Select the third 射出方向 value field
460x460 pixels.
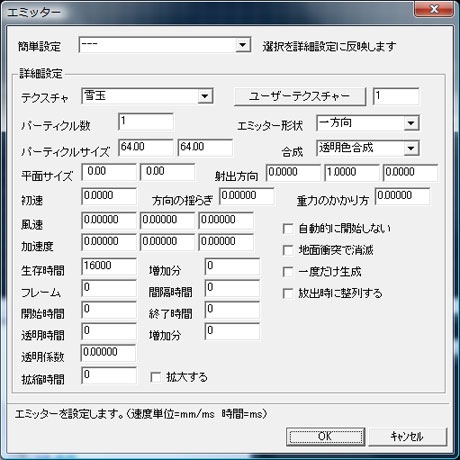(x=411, y=173)
